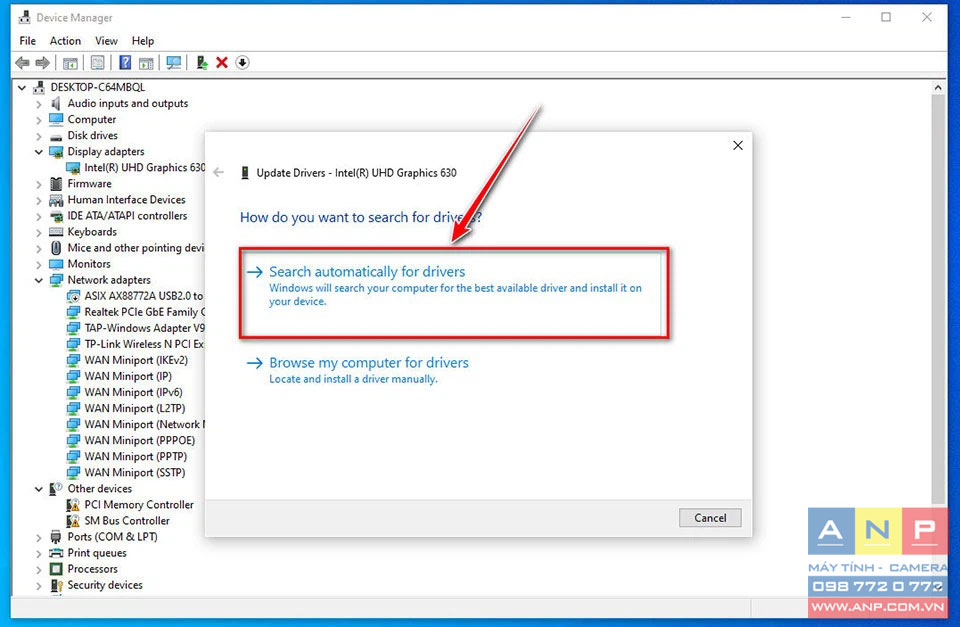Collapse the Display adapters category

tap(39, 152)
